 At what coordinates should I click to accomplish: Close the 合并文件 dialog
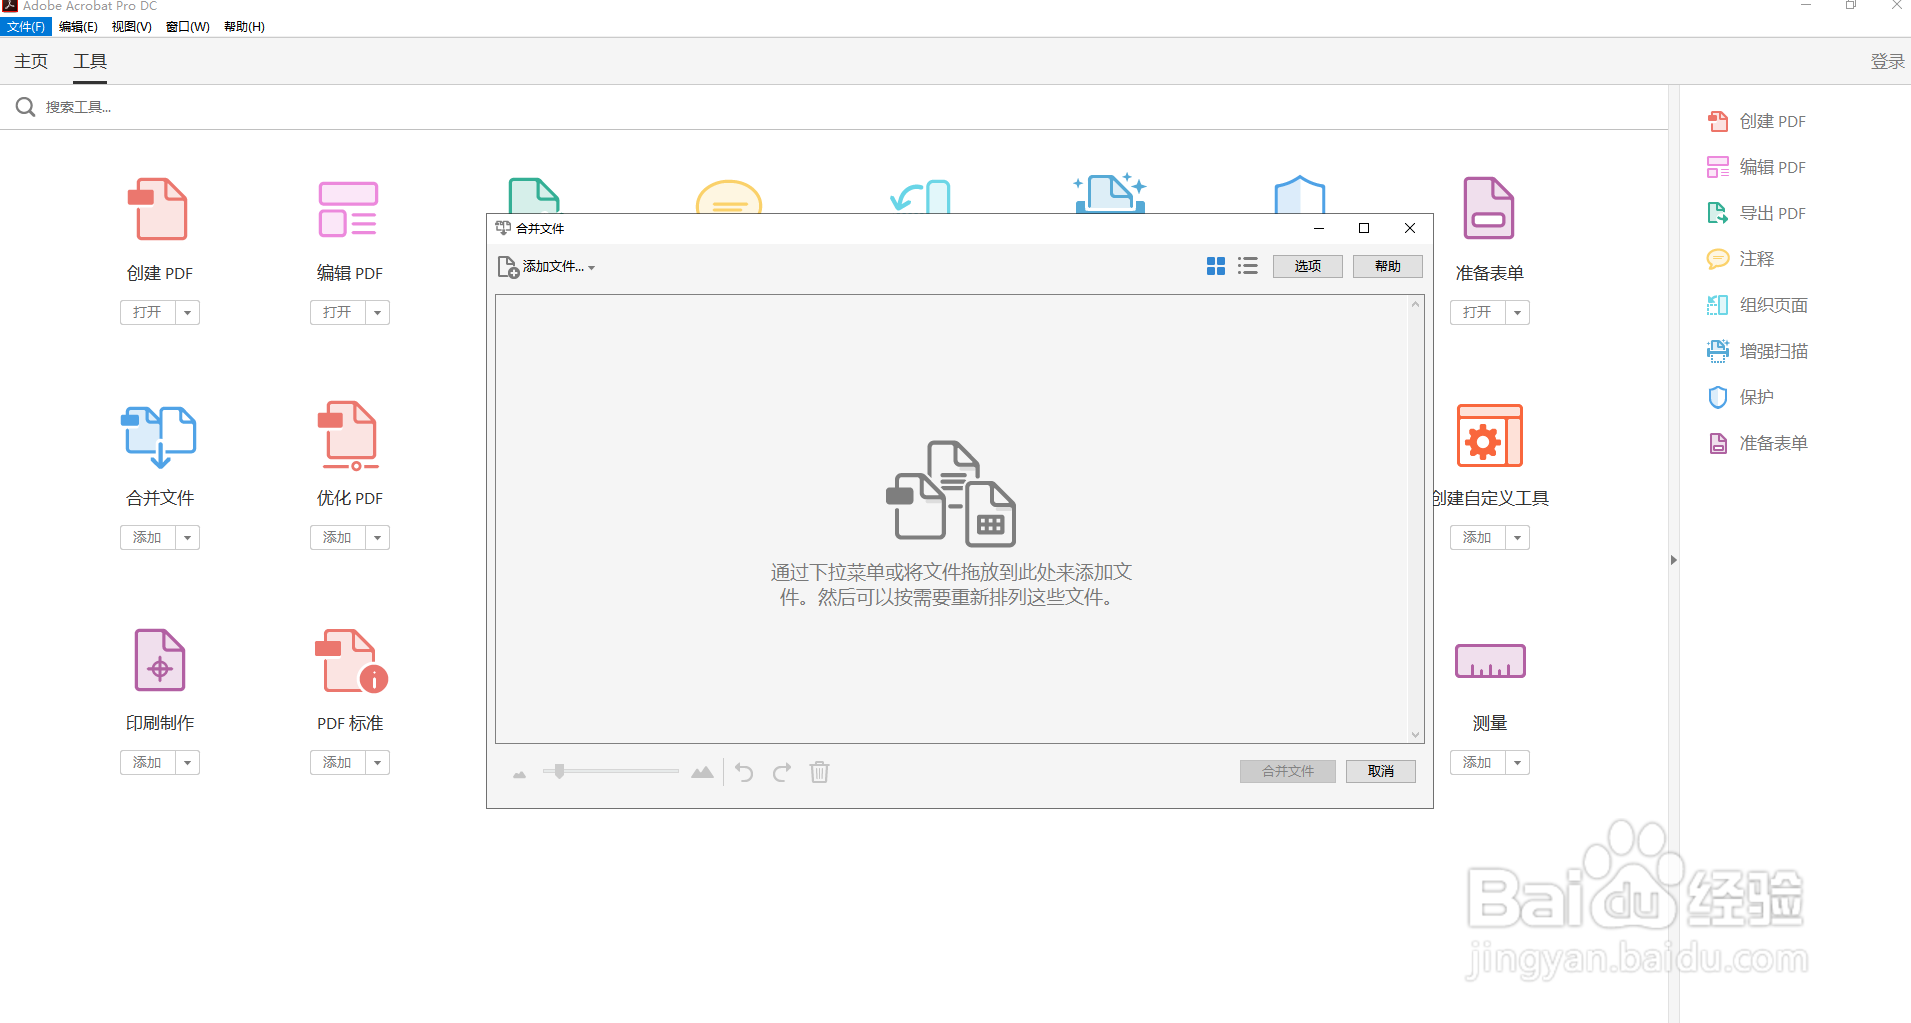(1410, 228)
